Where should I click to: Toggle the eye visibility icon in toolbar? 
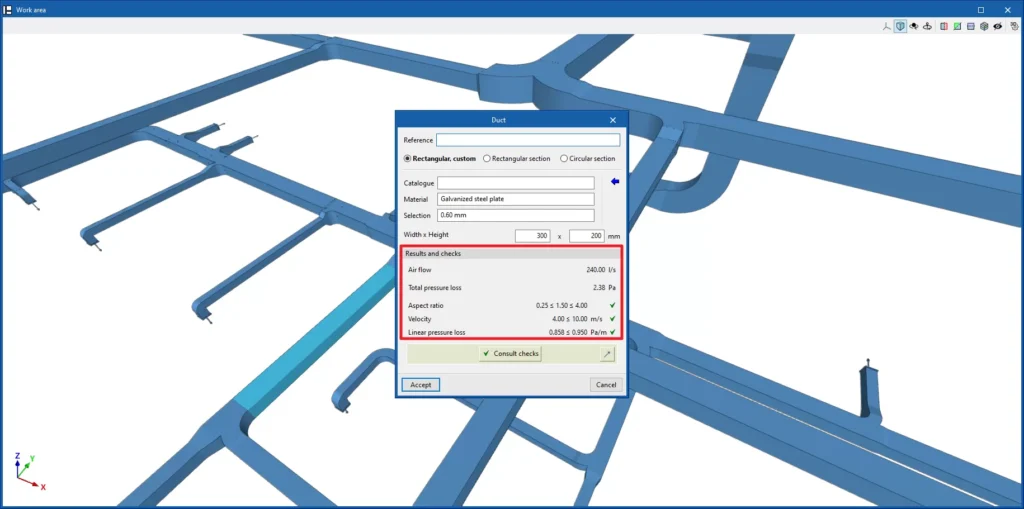(997, 27)
